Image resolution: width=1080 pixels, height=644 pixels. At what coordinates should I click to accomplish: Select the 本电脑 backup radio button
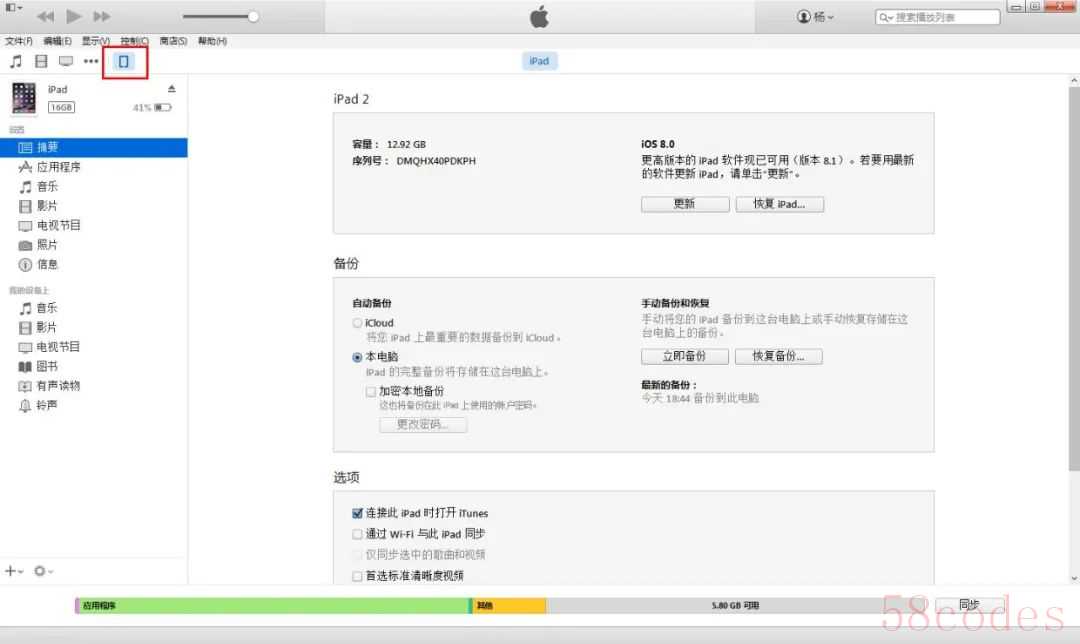pyautogui.click(x=357, y=357)
